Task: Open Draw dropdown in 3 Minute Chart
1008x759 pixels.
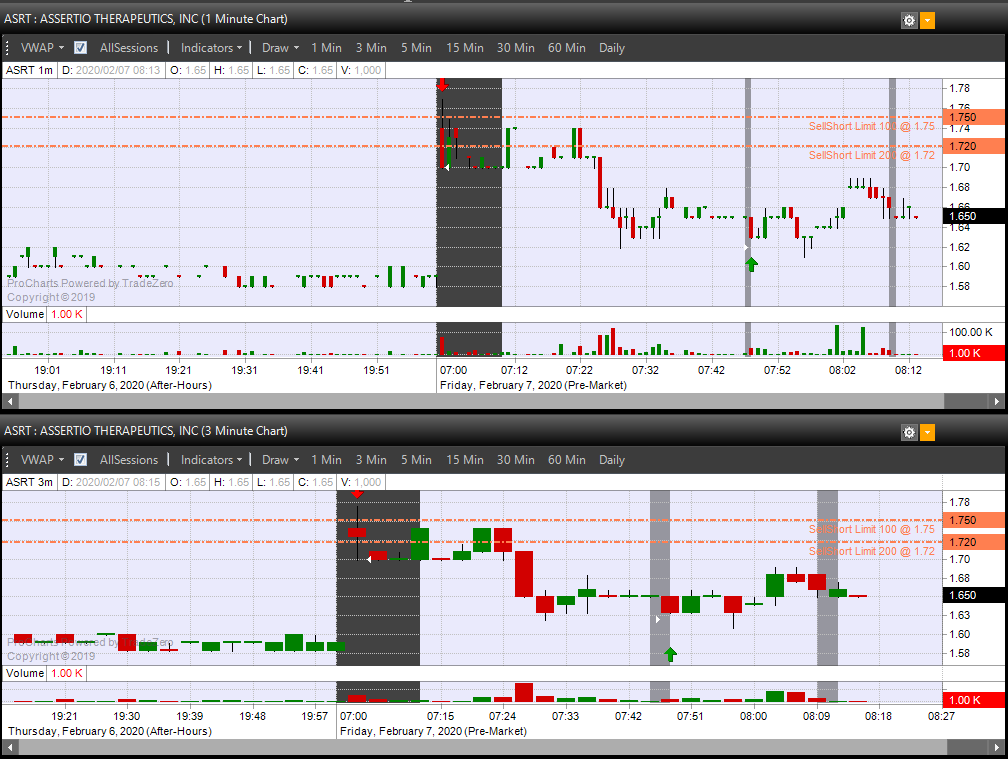Action: pyautogui.click(x=280, y=460)
